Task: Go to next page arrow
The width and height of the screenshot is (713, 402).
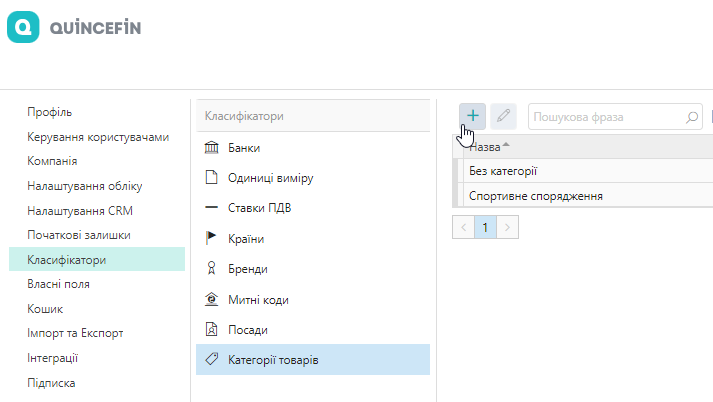Action: [x=508, y=227]
